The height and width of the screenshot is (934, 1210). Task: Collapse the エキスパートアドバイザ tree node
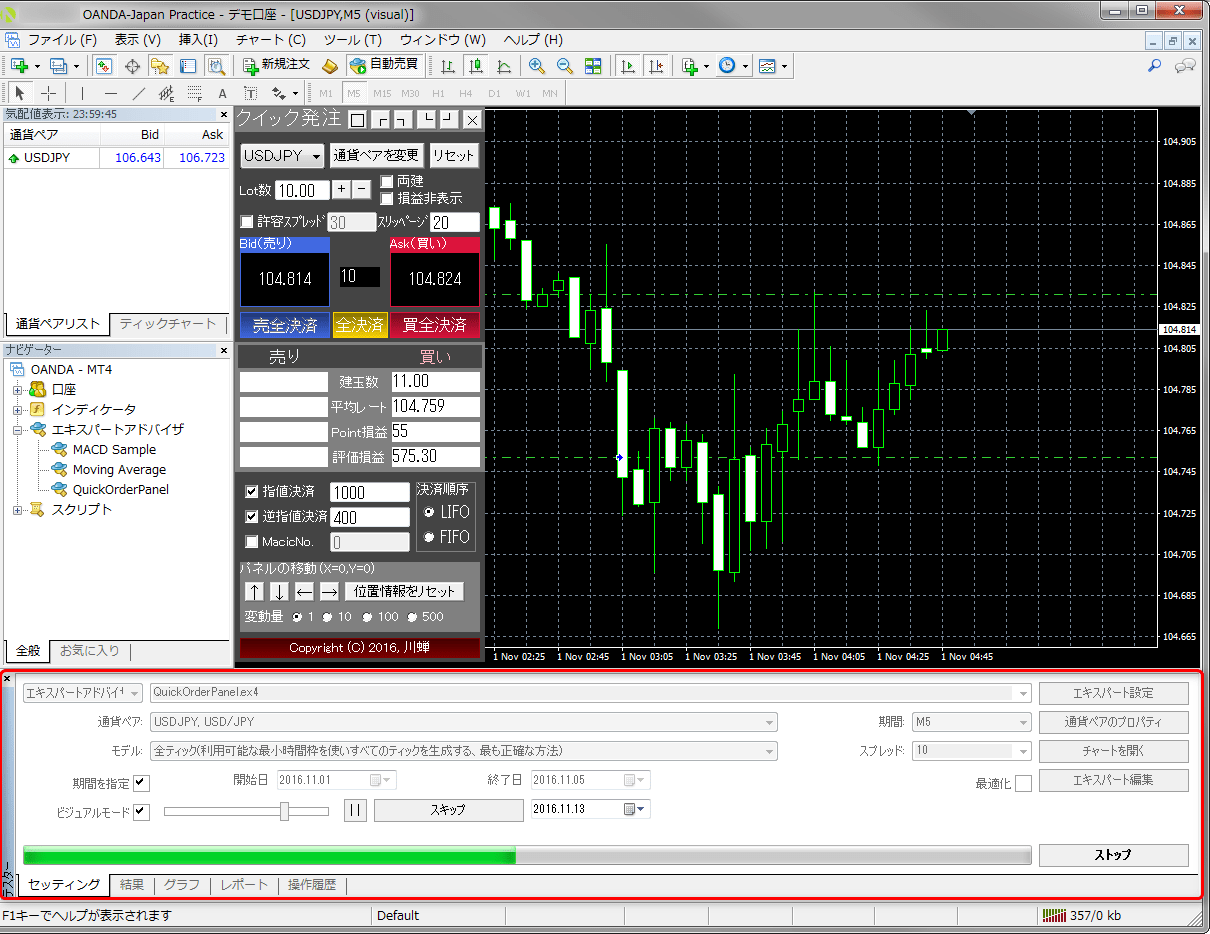17,429
